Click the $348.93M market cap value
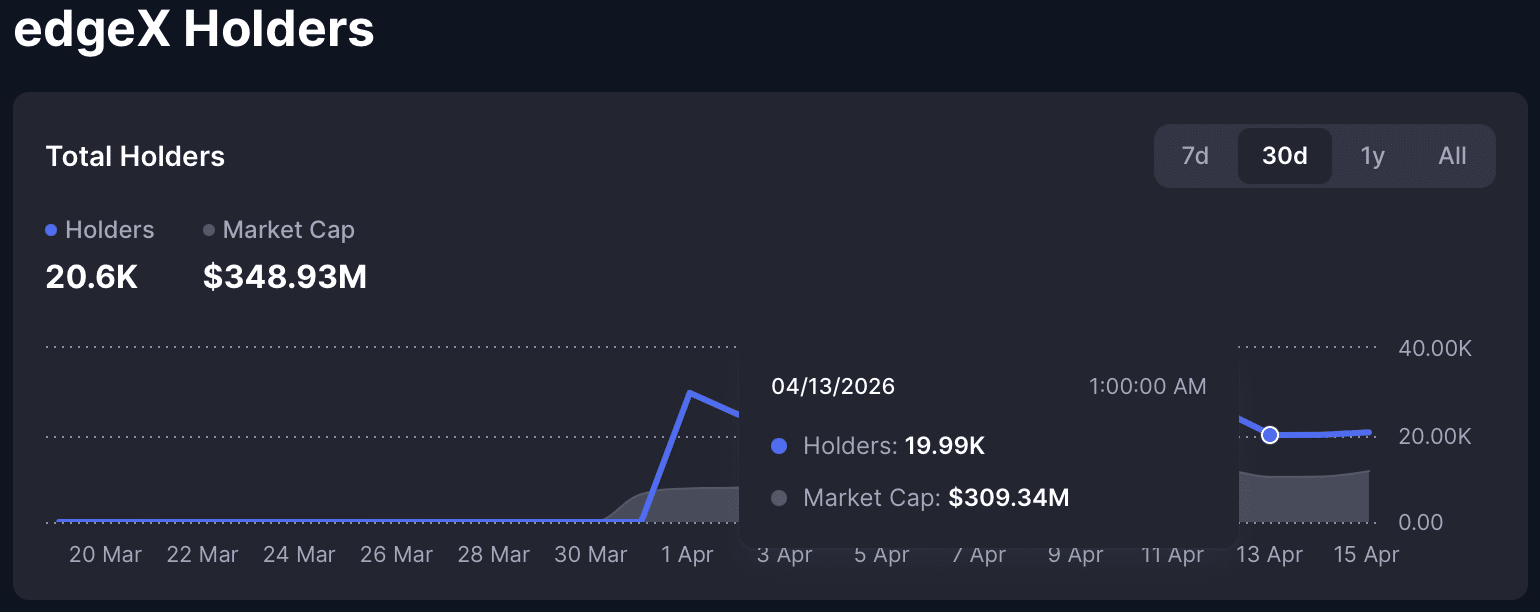This screenshot has height=612, width=1540. tap(284, 277)
